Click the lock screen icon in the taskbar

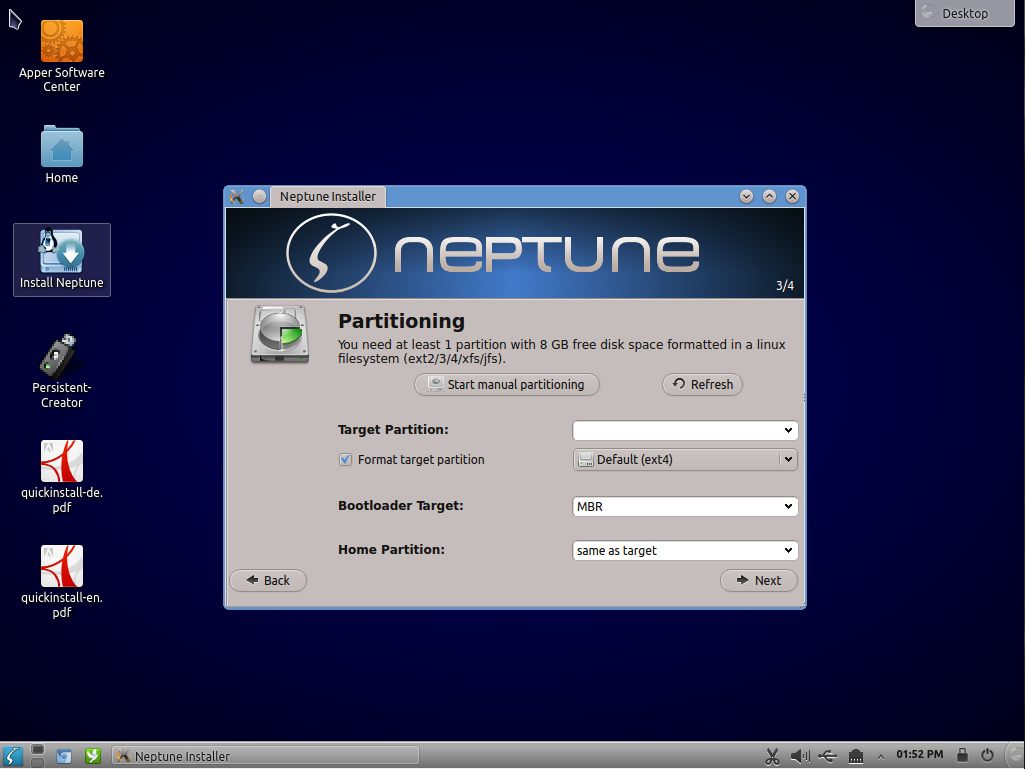pyautogui.click(x=962, y=755)
